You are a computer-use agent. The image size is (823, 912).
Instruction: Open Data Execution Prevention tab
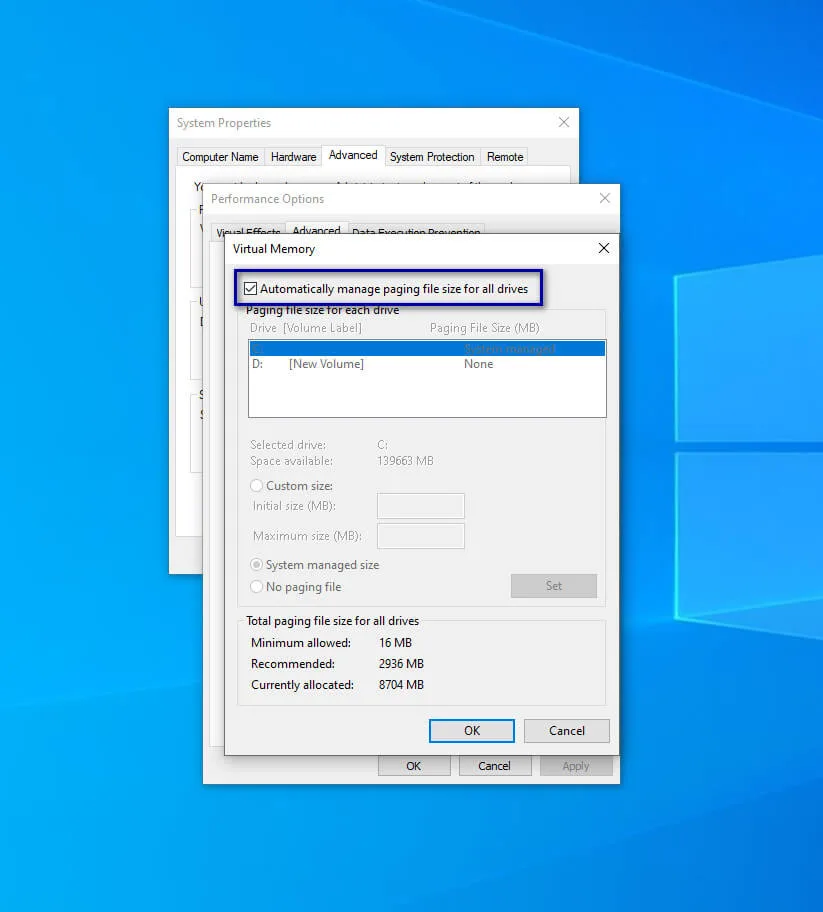coord(416,231)
